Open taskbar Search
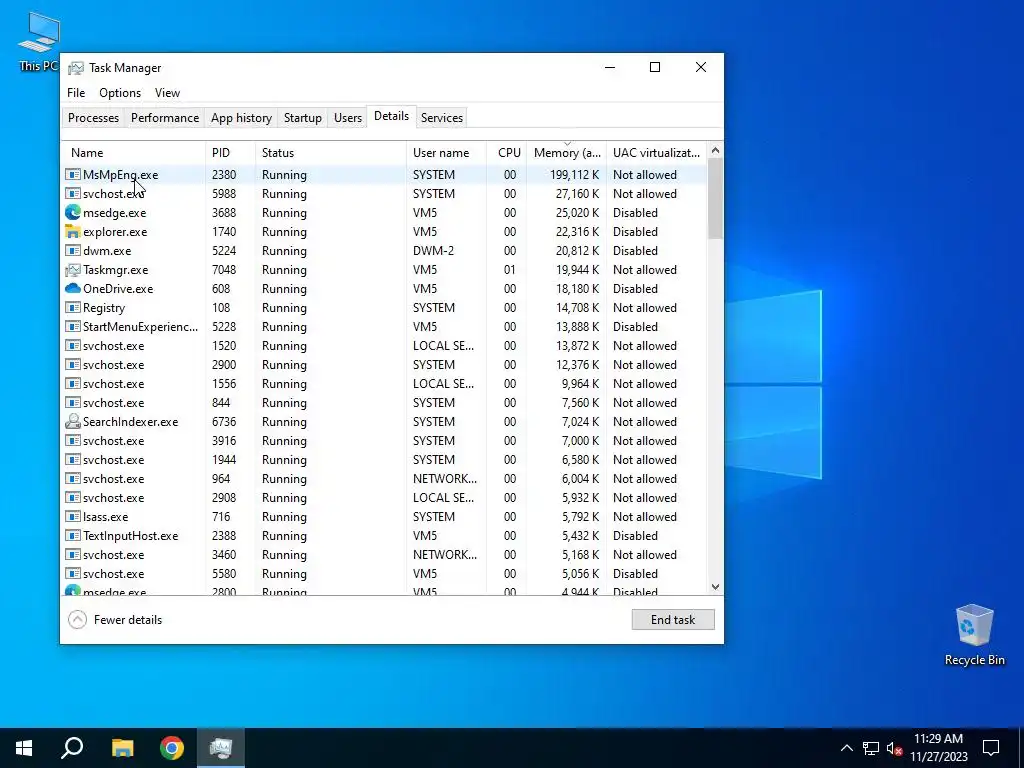 coord(72,748)
